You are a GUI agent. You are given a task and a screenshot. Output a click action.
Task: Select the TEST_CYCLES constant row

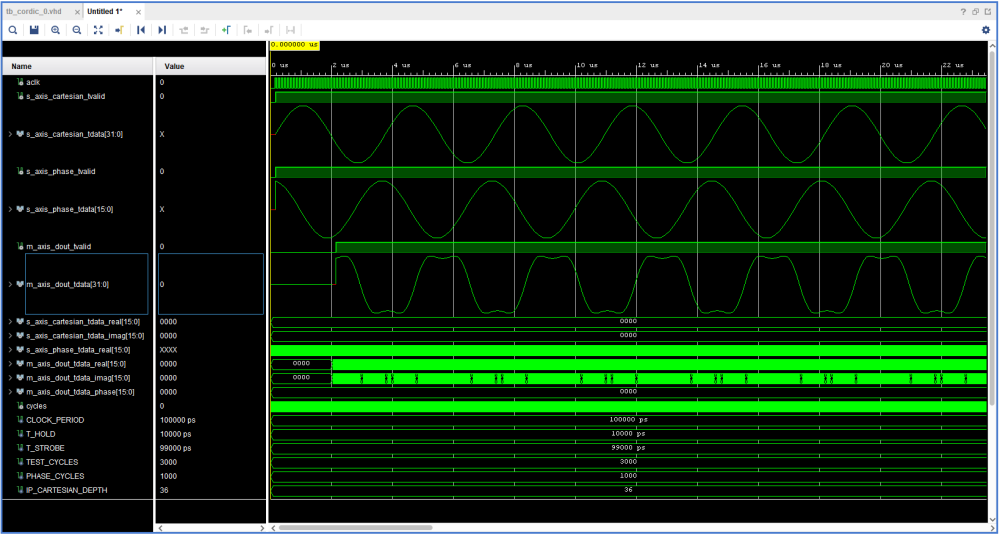pos(52,462)
